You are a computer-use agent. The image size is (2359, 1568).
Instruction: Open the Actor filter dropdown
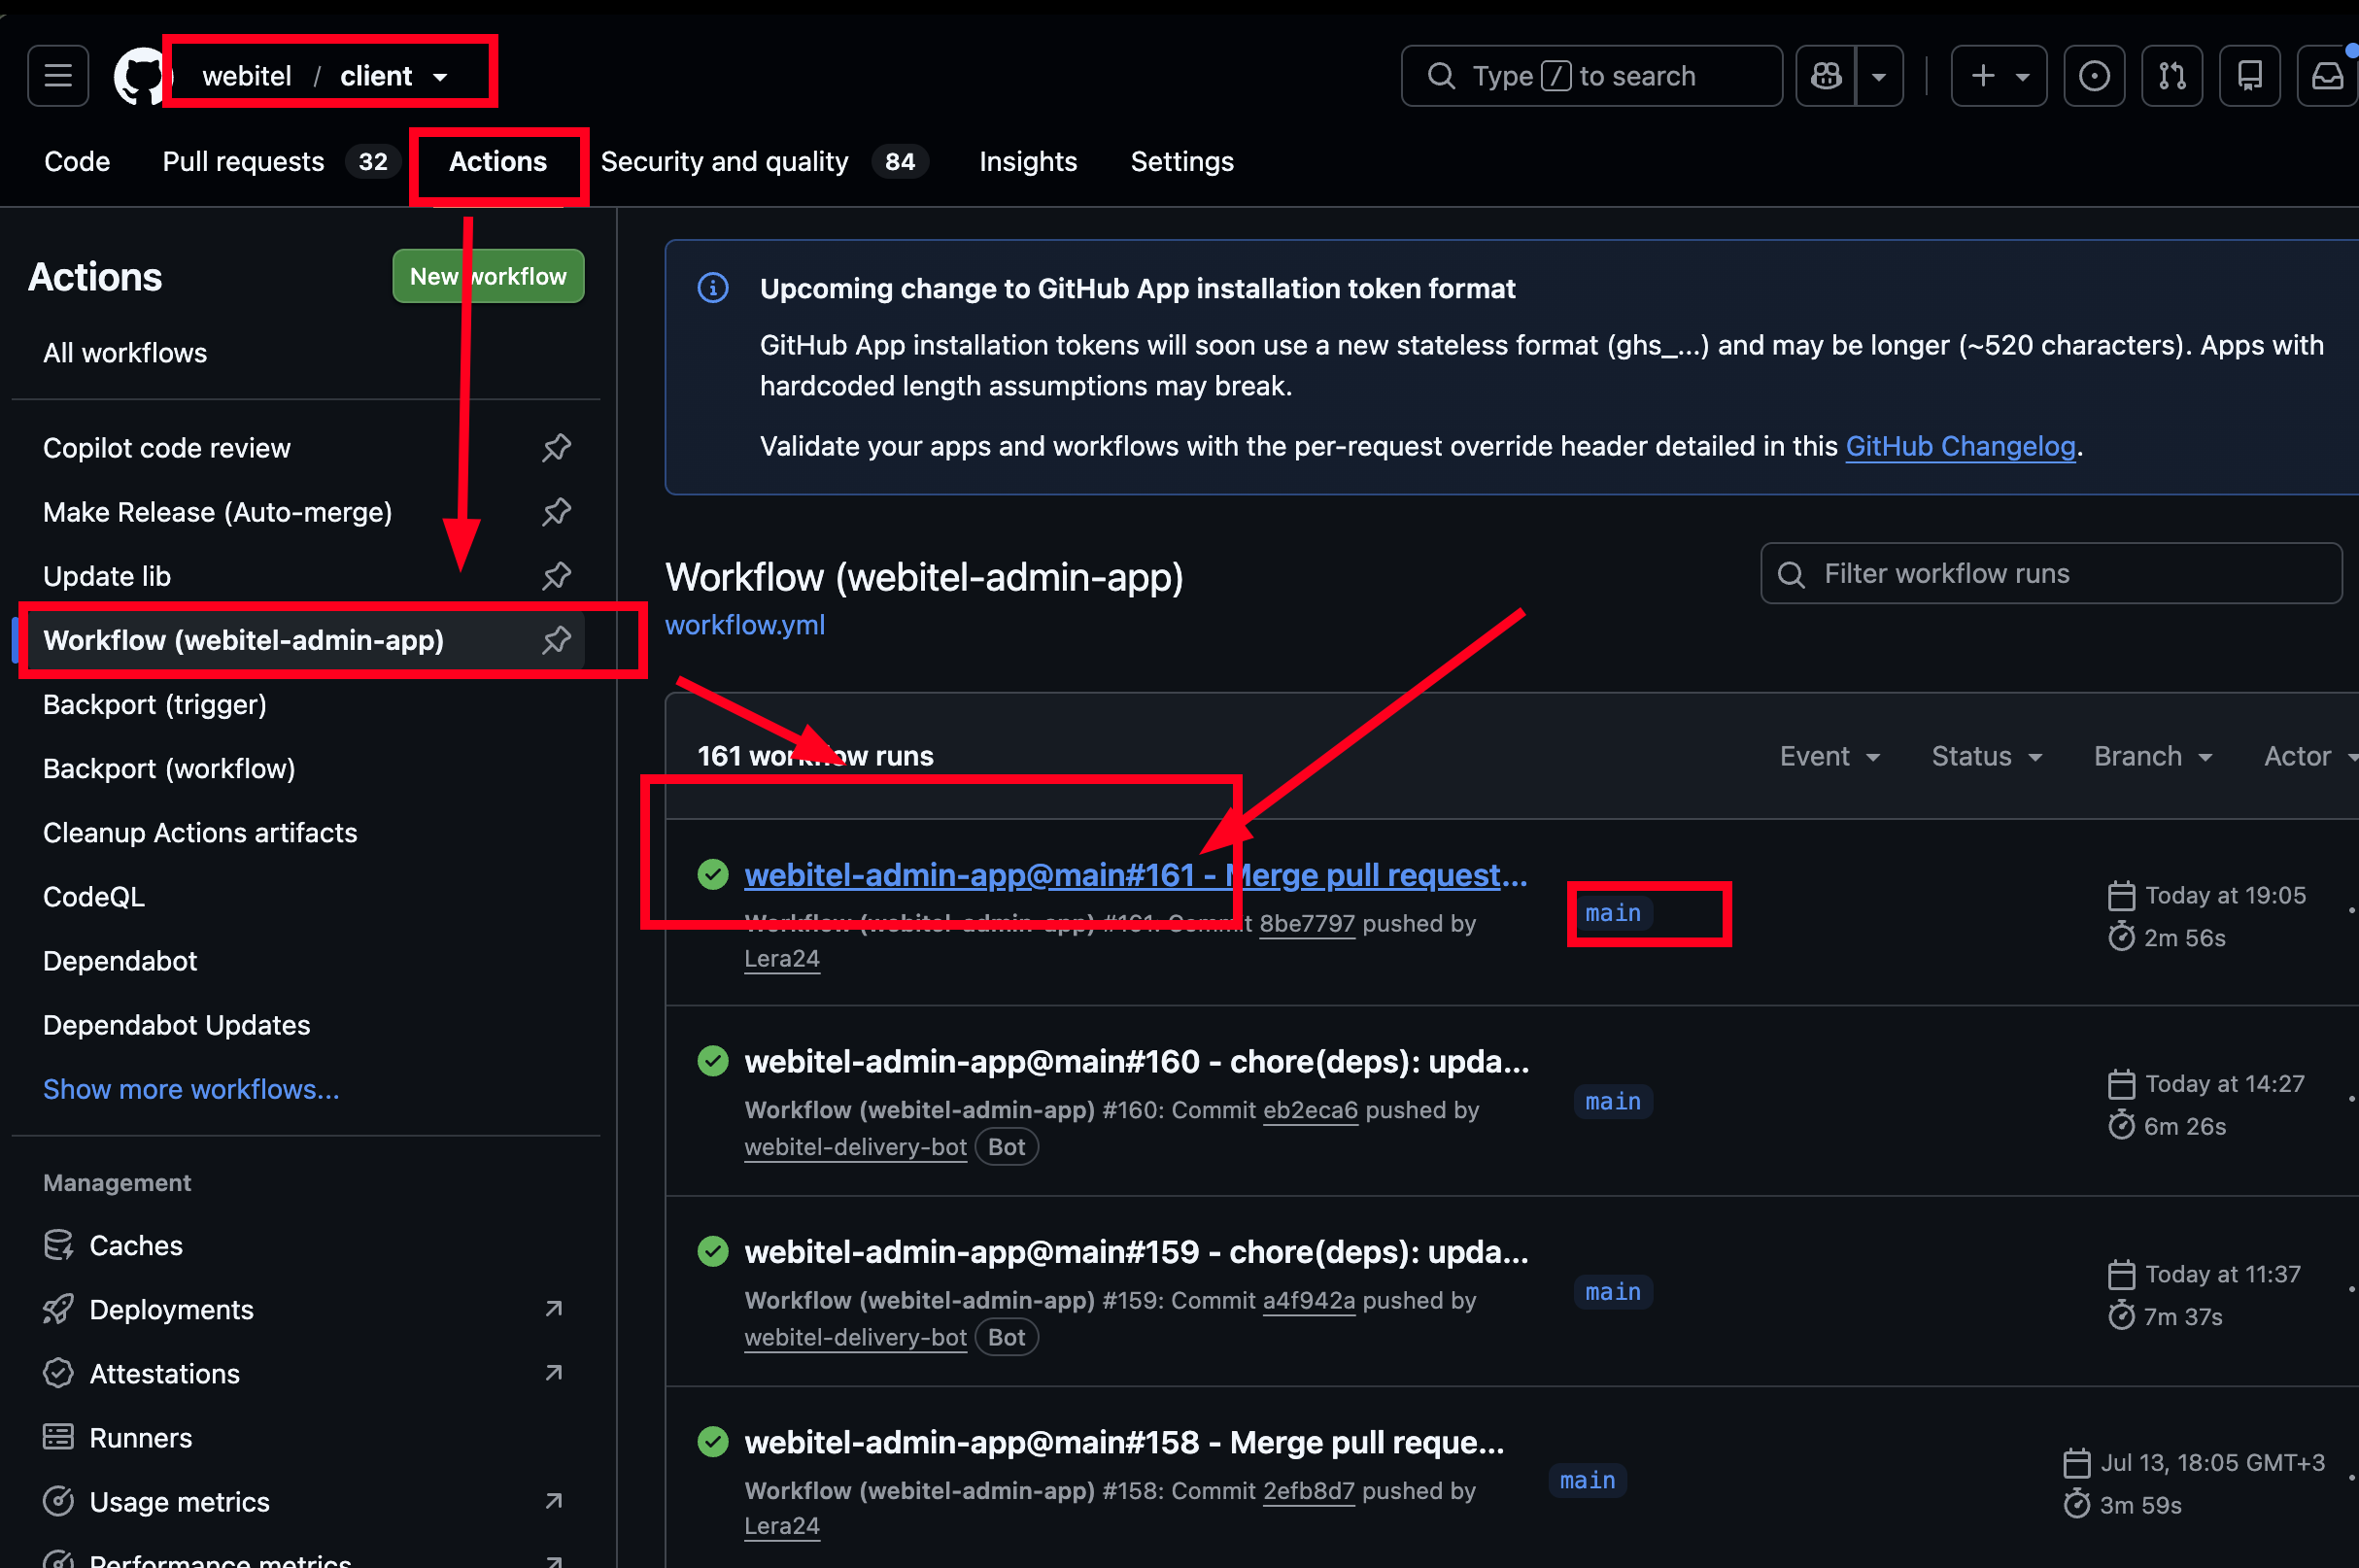(2309, 757)
